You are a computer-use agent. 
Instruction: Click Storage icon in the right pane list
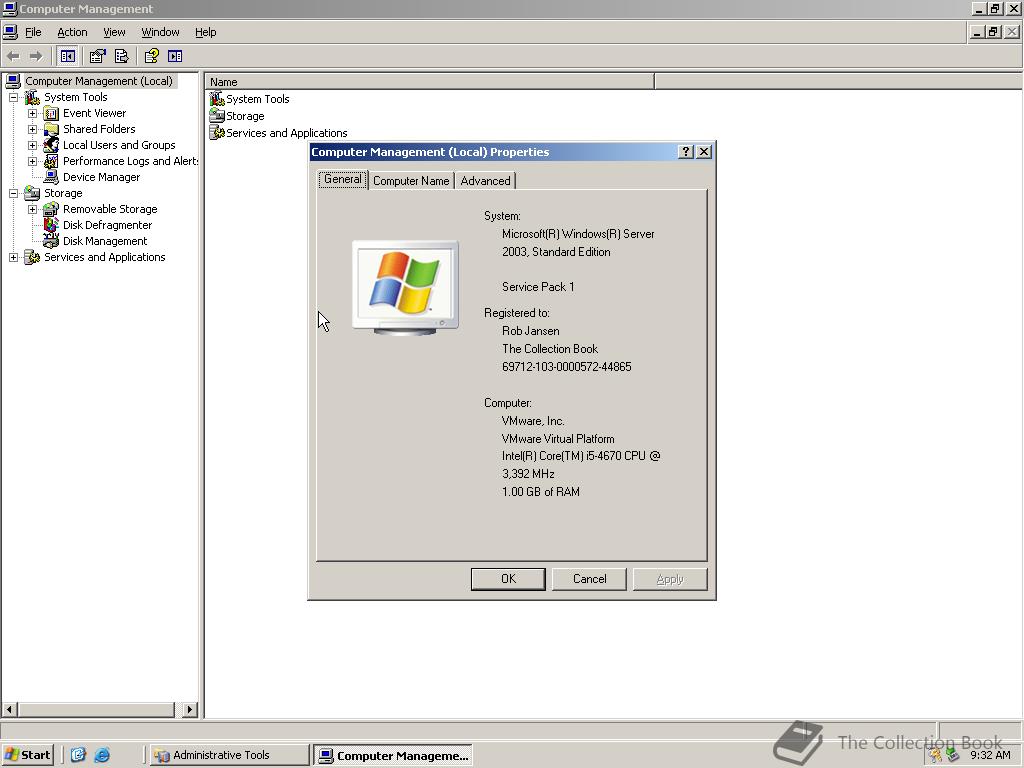click(217, 116)
